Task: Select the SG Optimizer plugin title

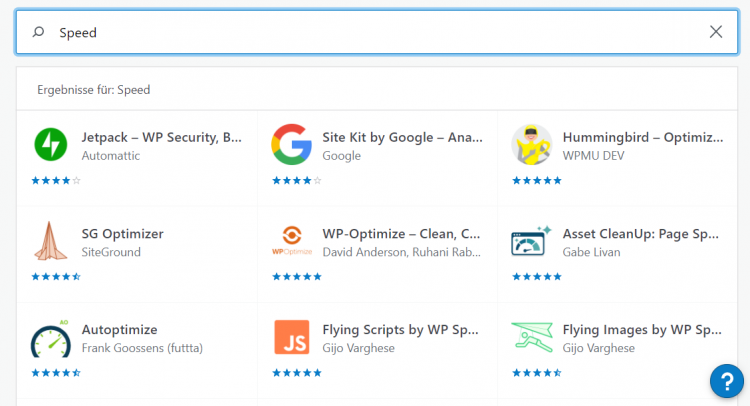Action: [x=122, y=234]
